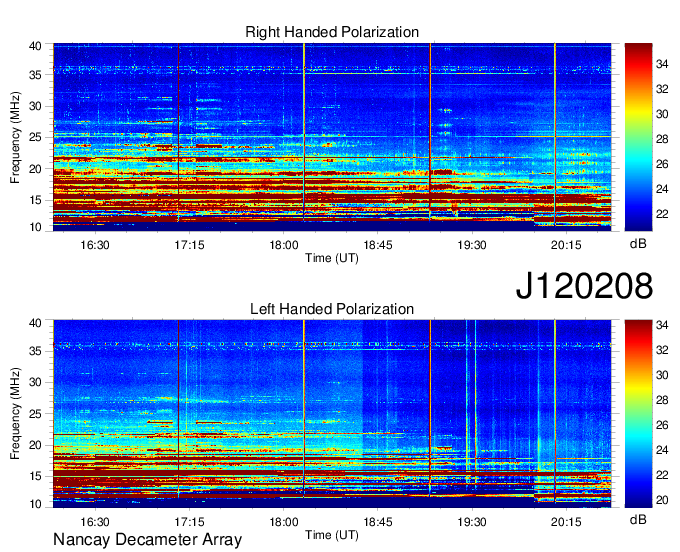
Task: Click the 28 value on the top colorbar
Action: pyautogui.click(x=662, y=139)
